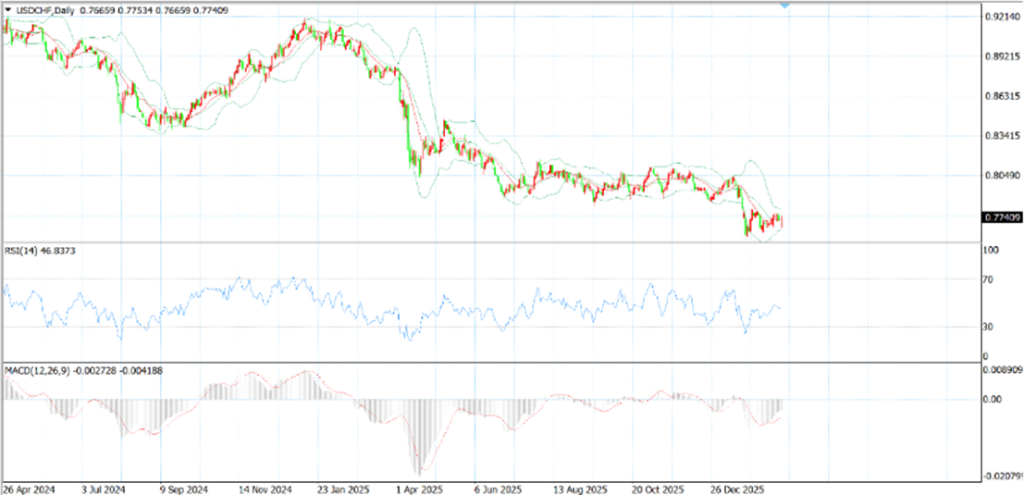Select the 0.83415 price scale value
Viewport: 1024px width, 495px height.
1002,136
